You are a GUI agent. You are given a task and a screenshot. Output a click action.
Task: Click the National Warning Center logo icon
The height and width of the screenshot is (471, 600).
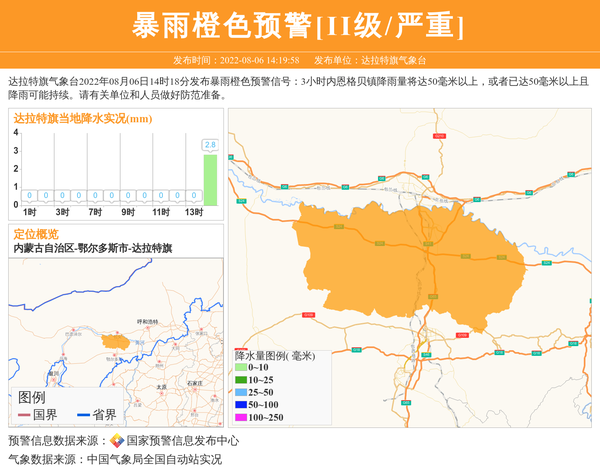(117, 440)
